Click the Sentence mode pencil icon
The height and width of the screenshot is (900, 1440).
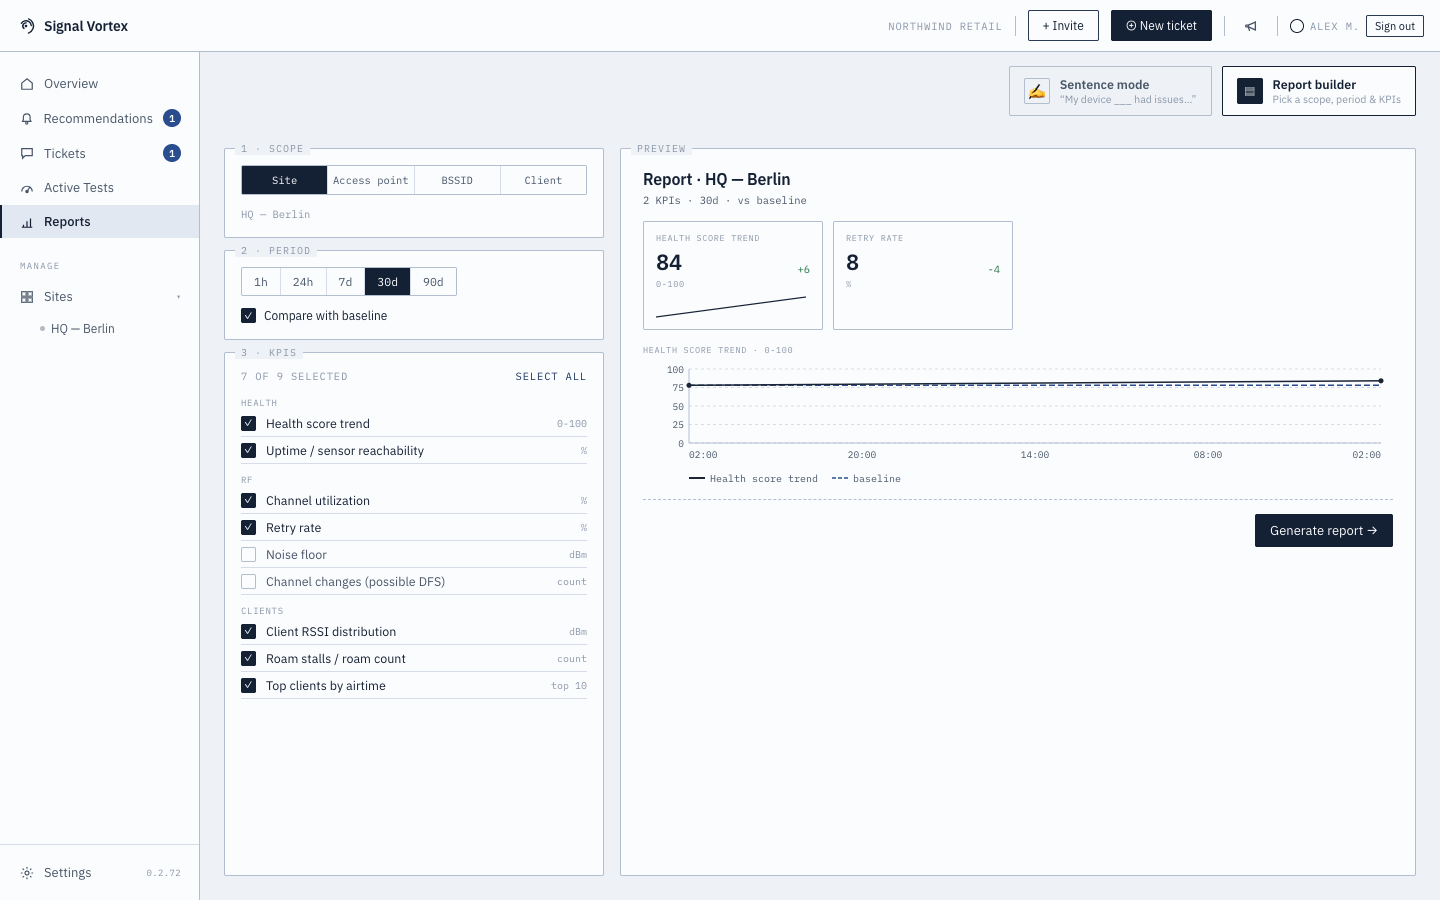pos(1037,91)
